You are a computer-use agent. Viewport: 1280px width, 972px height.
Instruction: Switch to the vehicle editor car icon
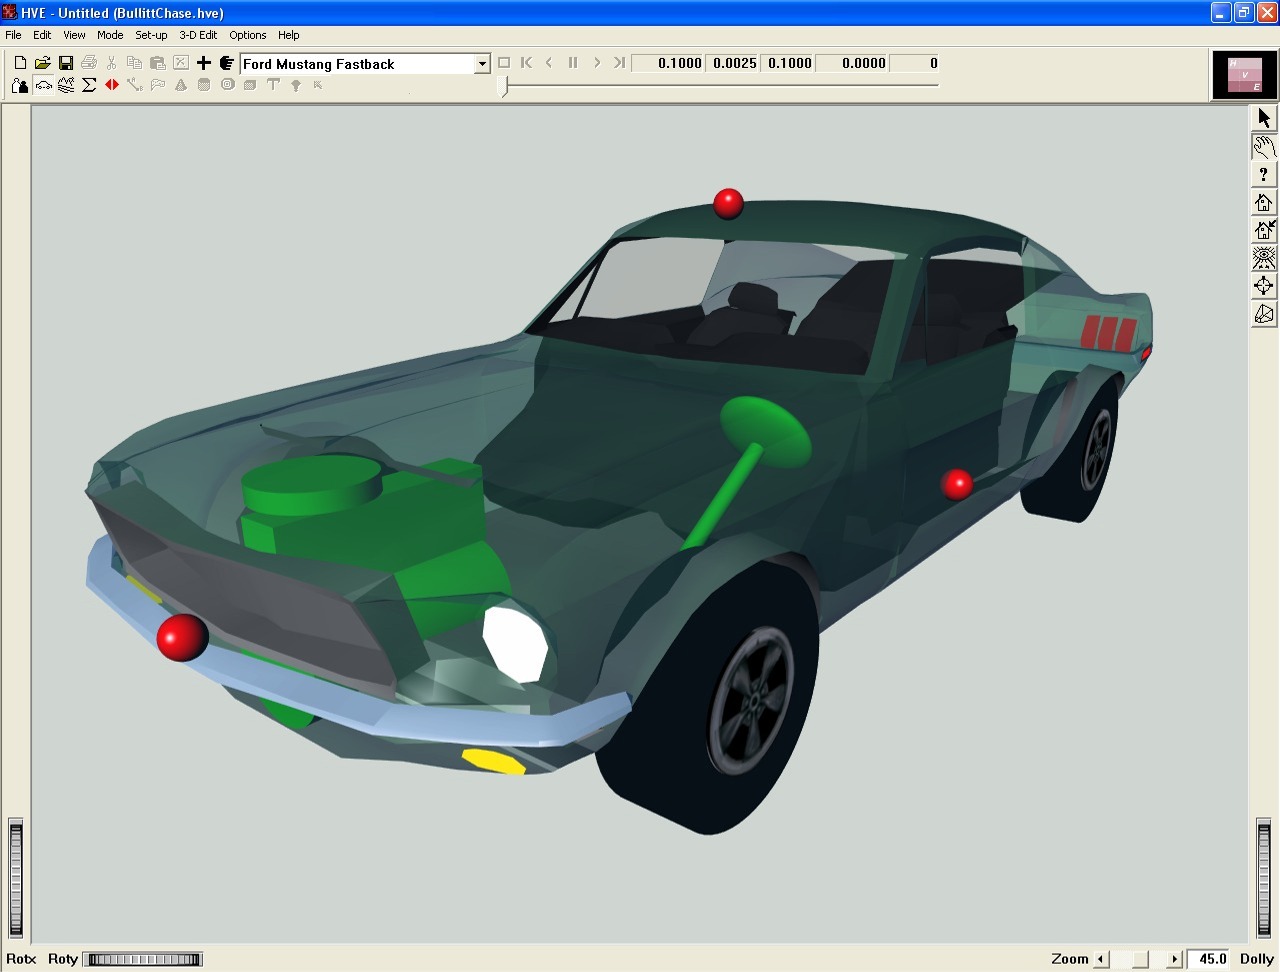43,86
